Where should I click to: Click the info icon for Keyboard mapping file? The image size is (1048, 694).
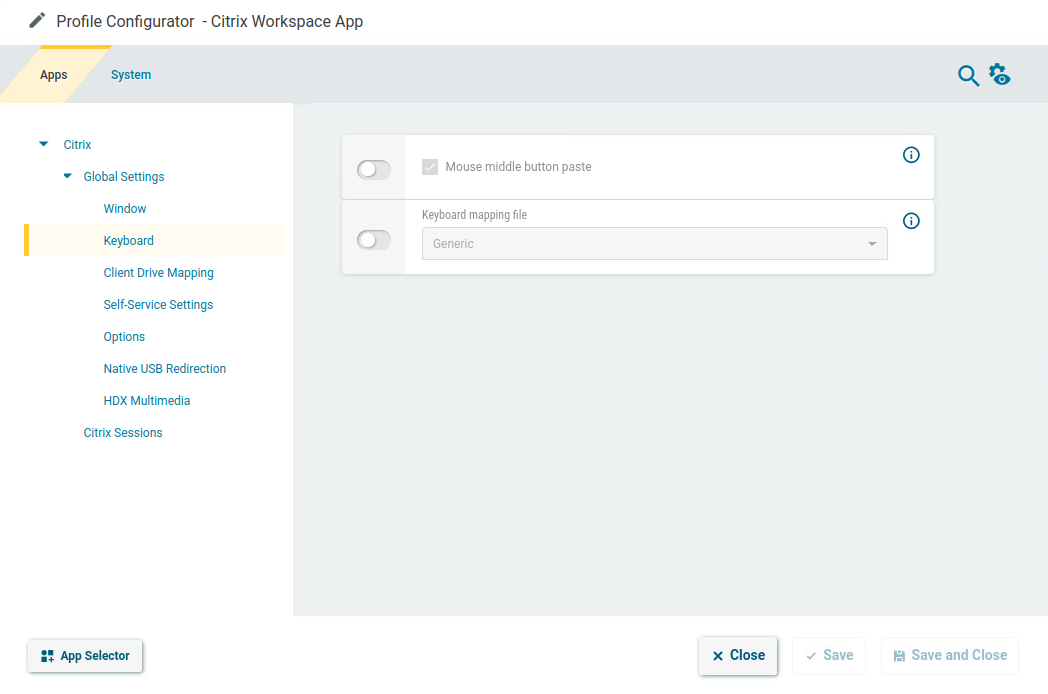tap(911, 221)
